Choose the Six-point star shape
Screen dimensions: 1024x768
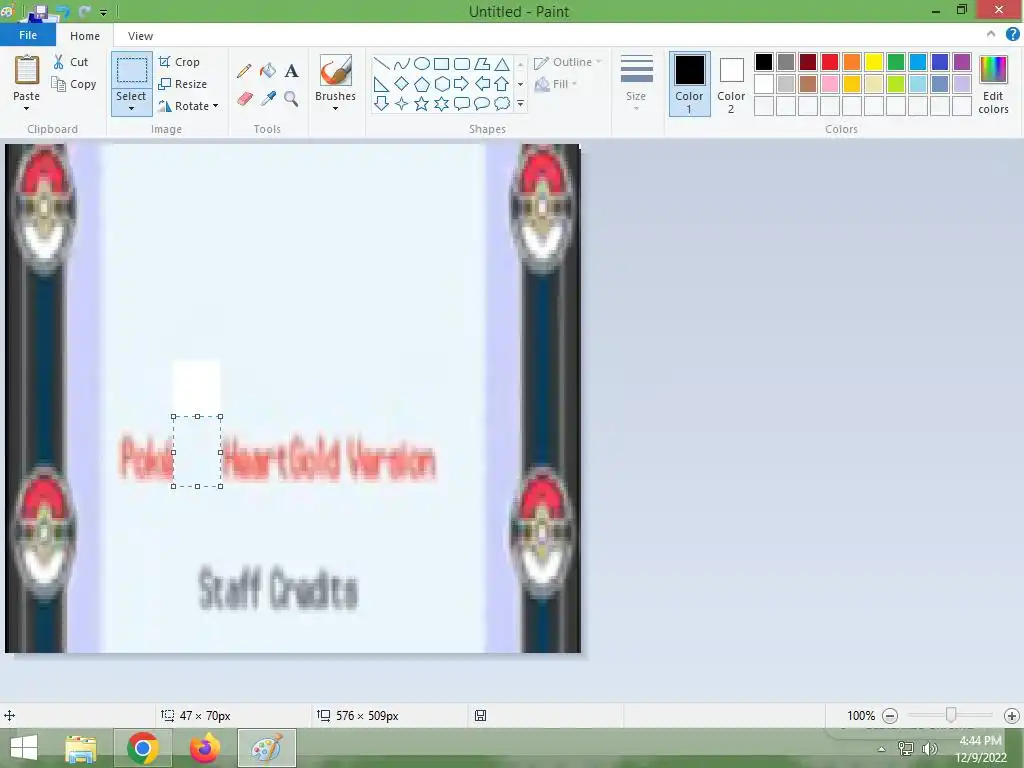(441, 103)
